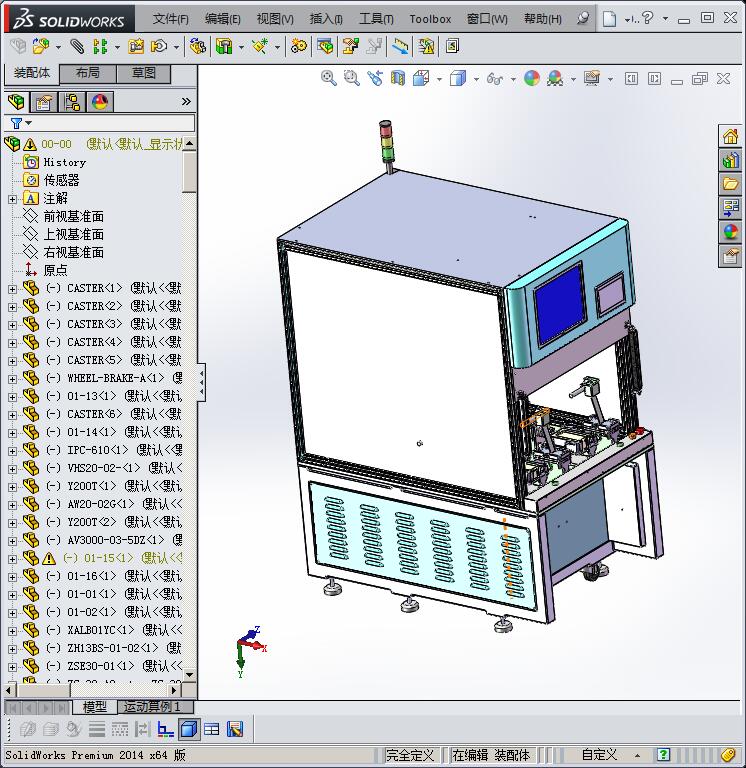The width and height of the screenshot is (746, 768).
Task: Click the Assembly Features icon
Action: coord(224,47)
